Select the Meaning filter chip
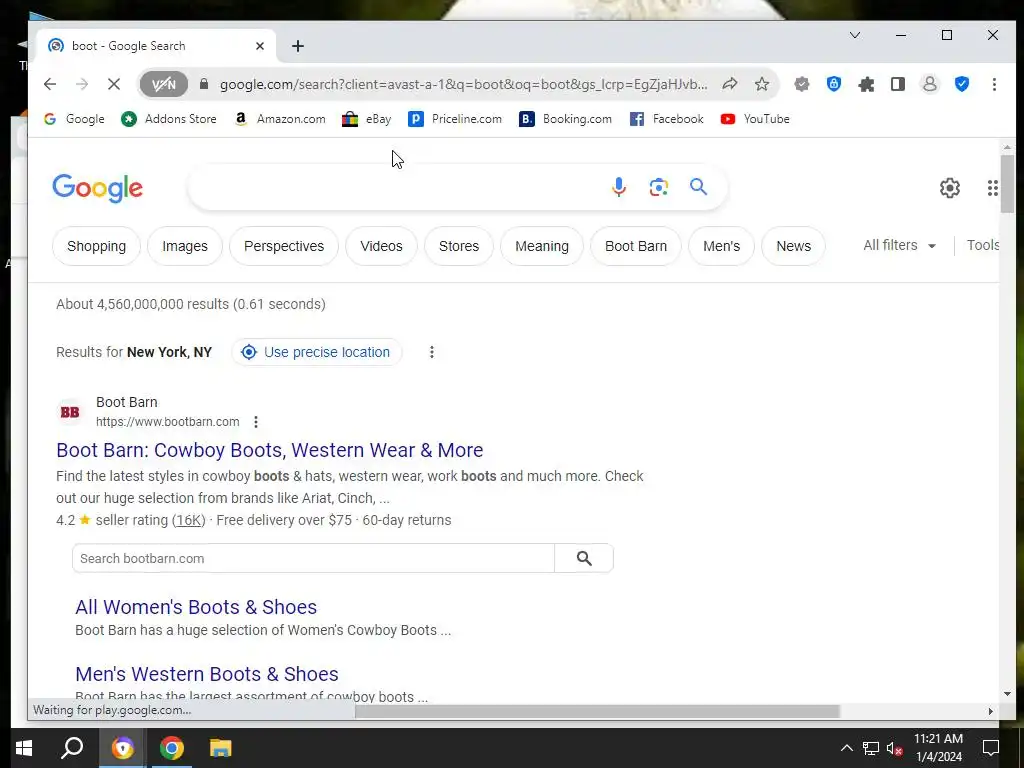The height and width of the screenshot is (768, 1024). [x=542, y=246]
